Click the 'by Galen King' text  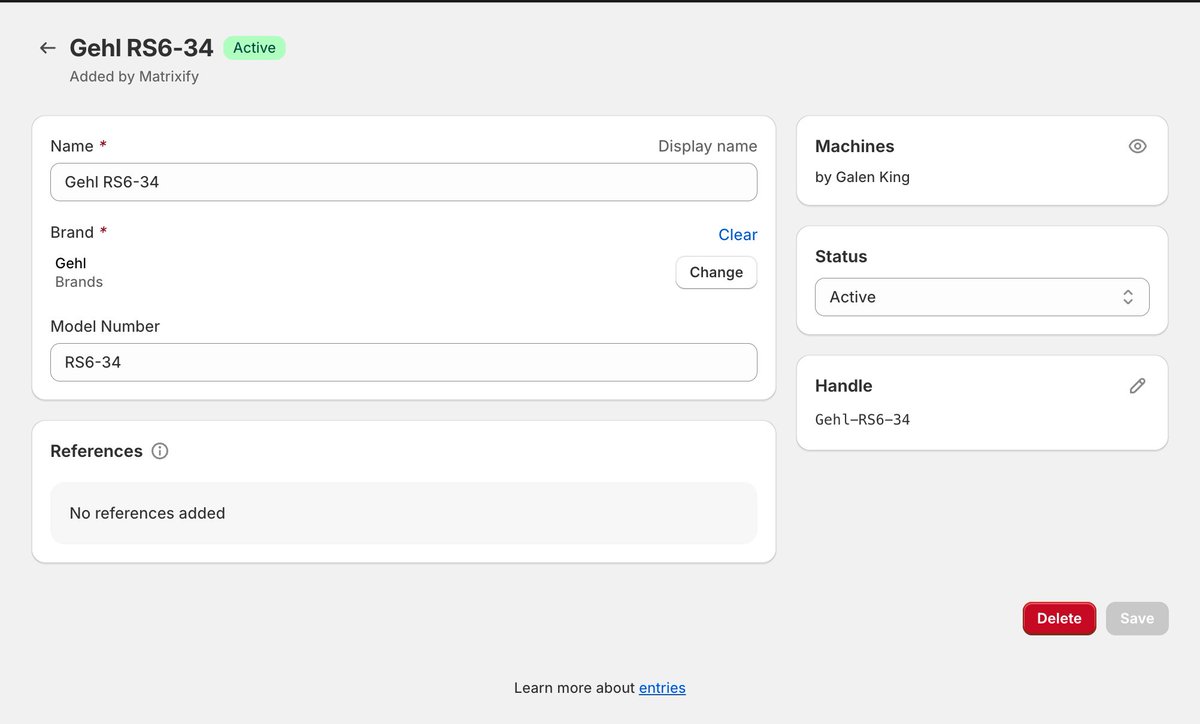click(862, 177)
